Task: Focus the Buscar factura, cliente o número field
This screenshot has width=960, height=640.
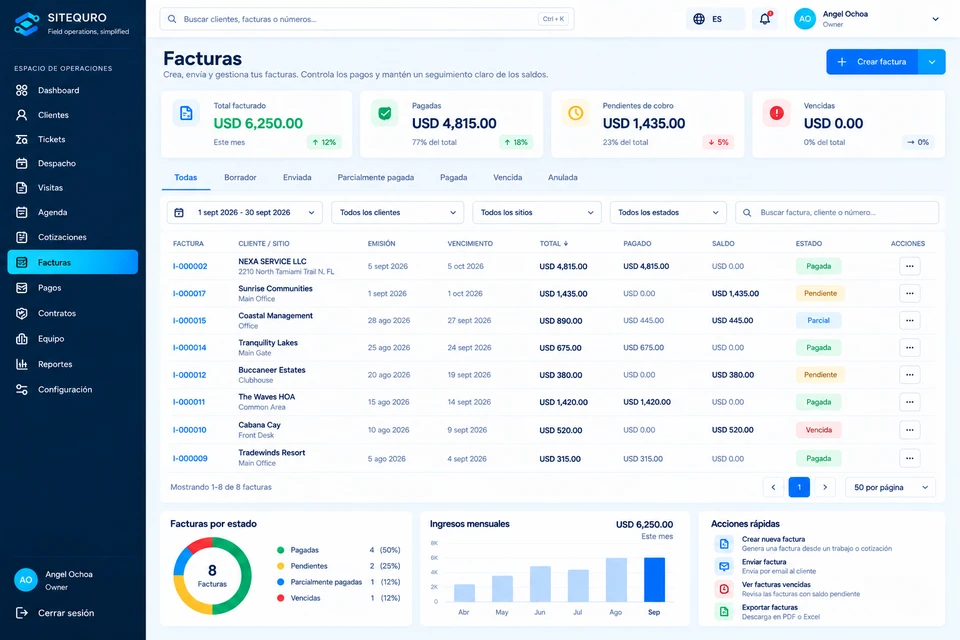Action: [837, 213]
